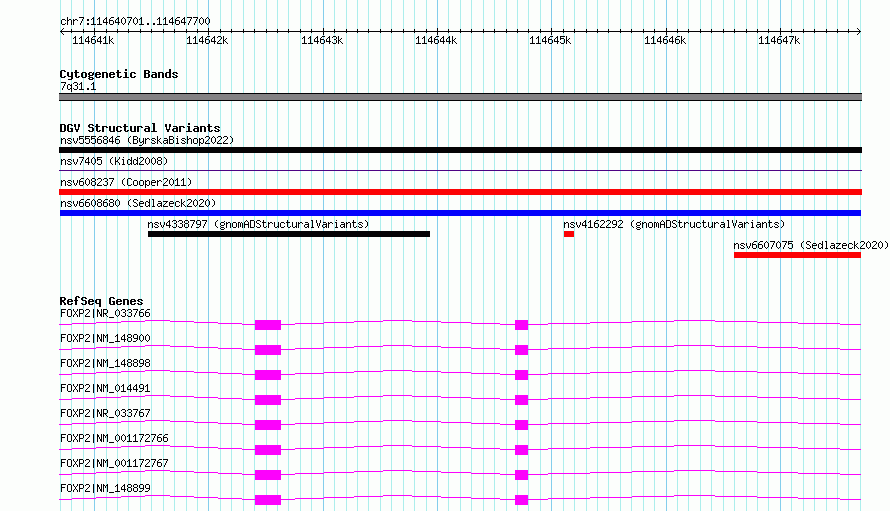Select the narrow exon of transcript NM_148899
Image resolution: width=890 pixels, height=511 pixels.
(x=522, y=500)
